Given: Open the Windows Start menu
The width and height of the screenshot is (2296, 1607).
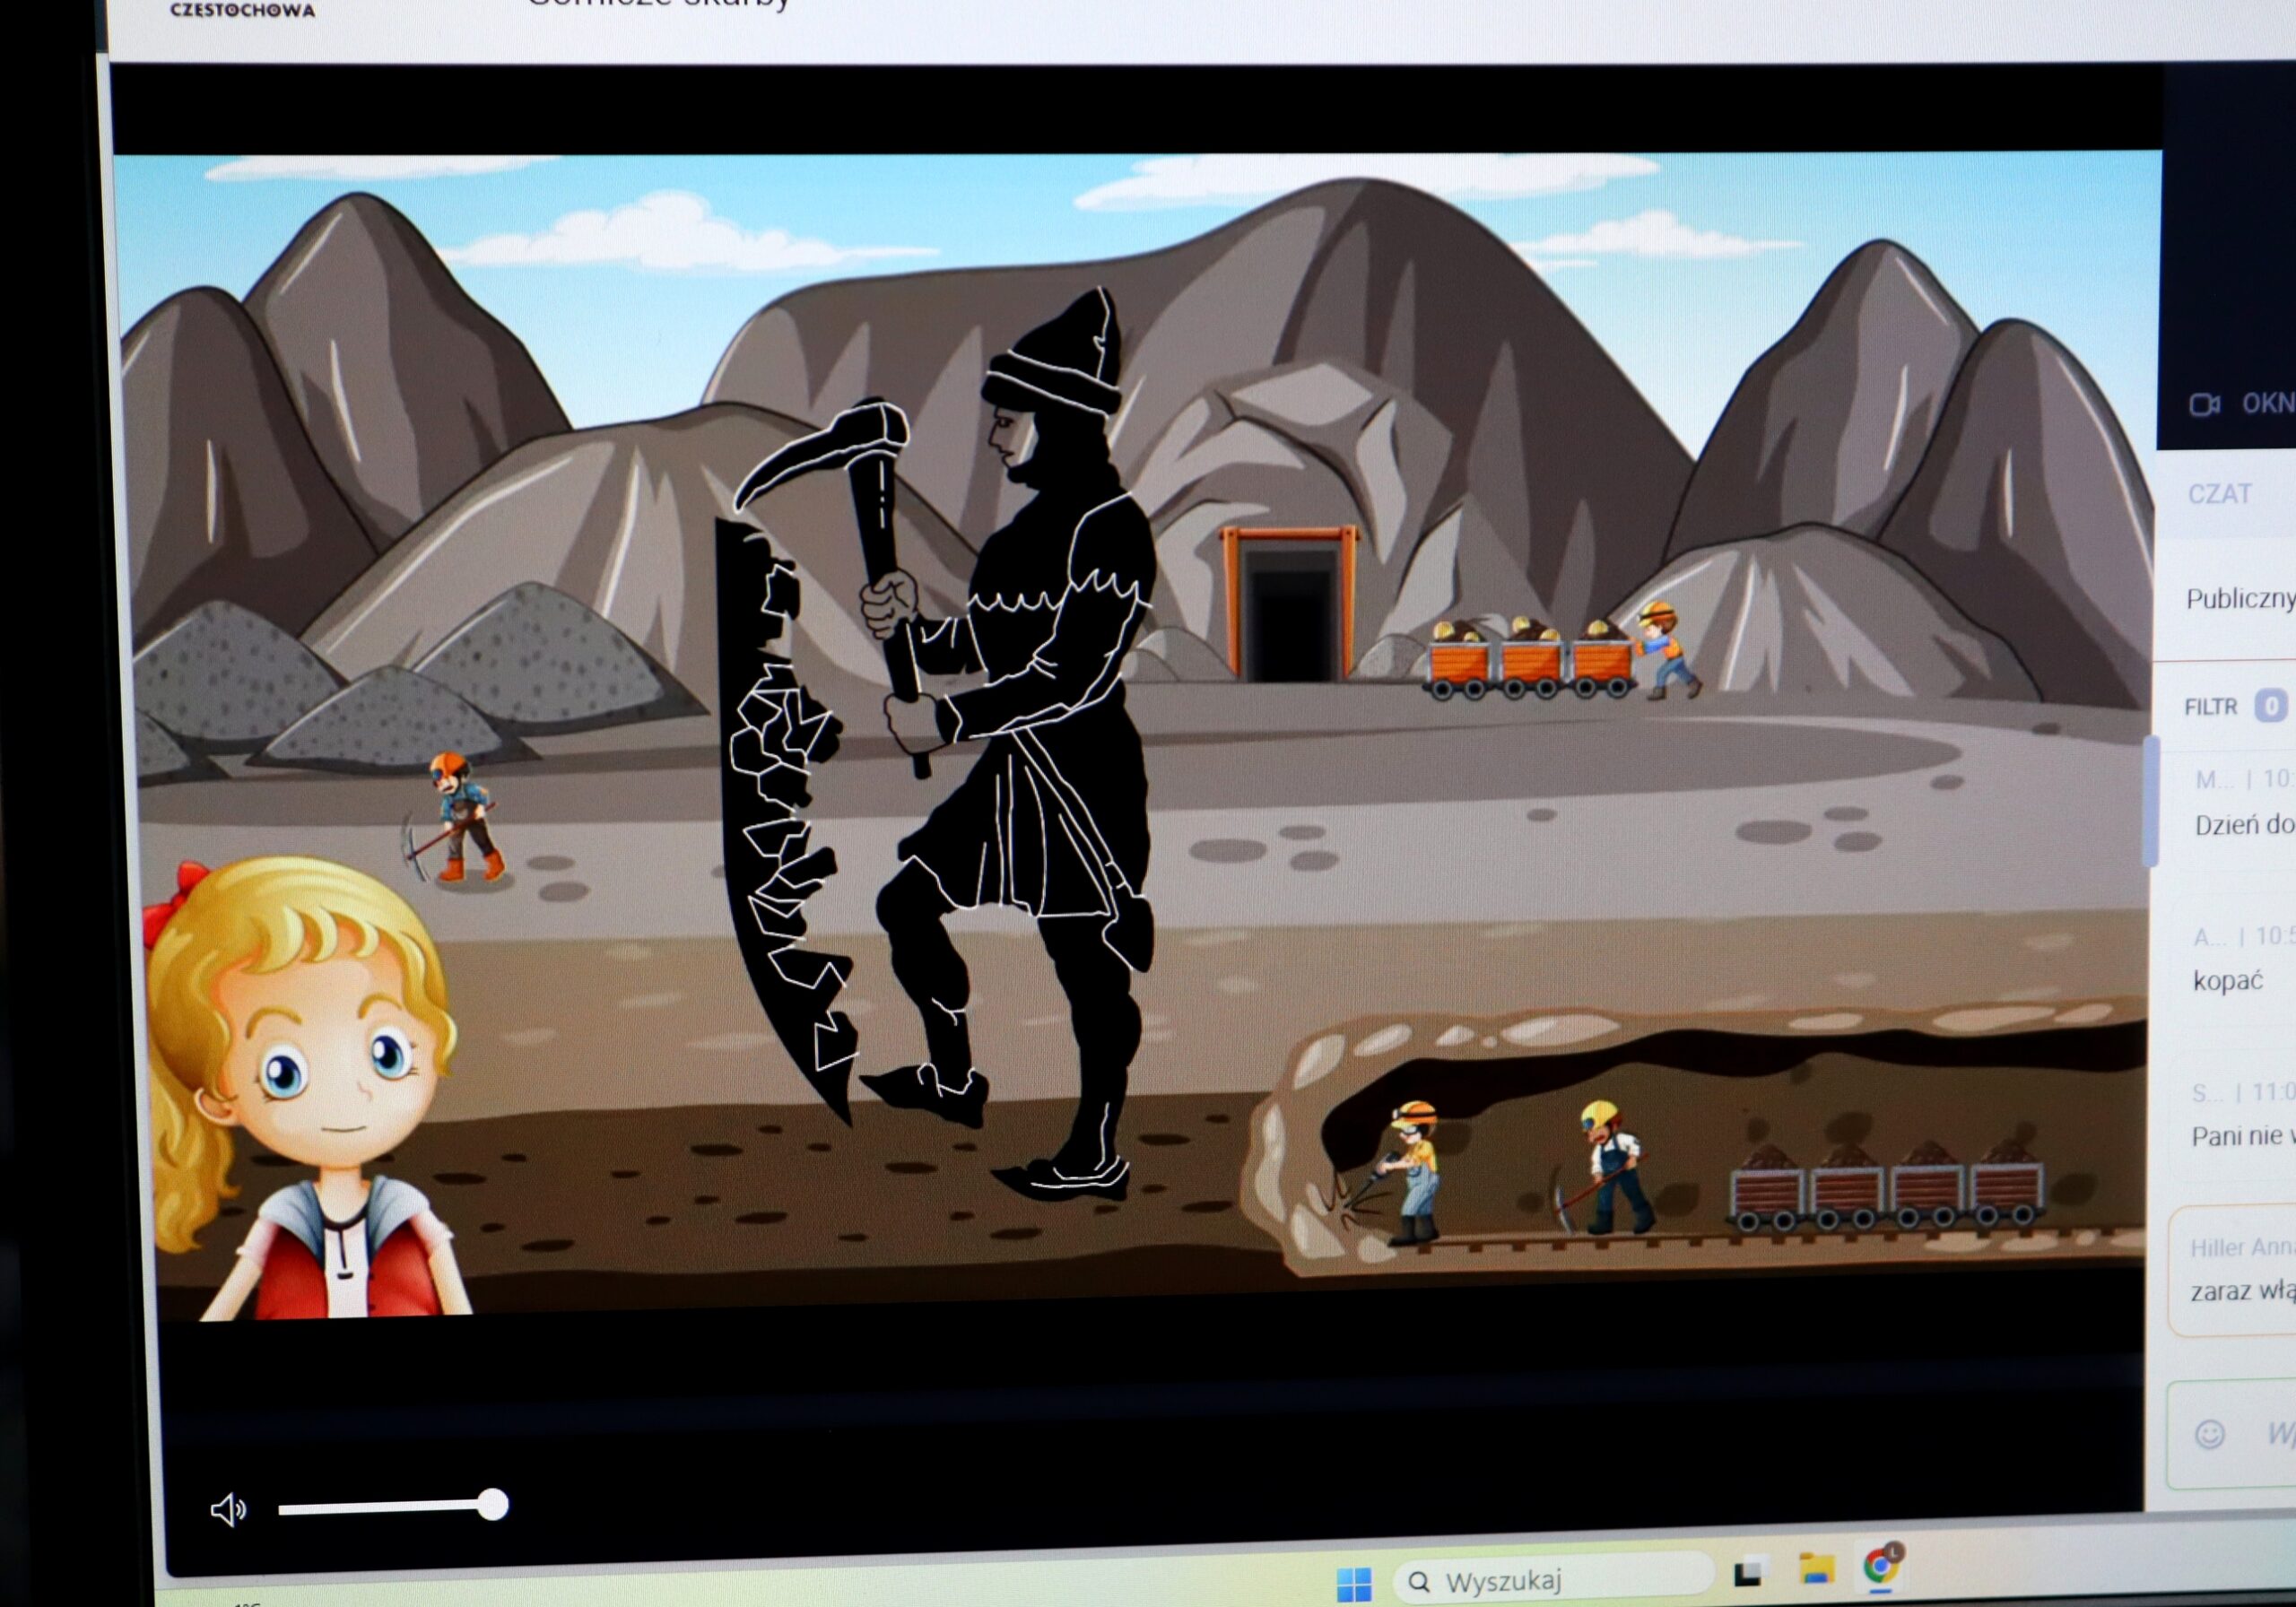Looking at the screenshot, I should tap(1354, 1583).
